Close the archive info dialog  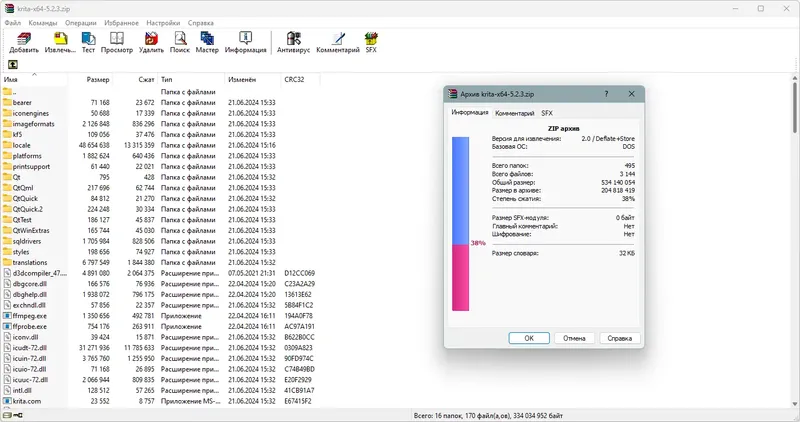tap(632, 94)
